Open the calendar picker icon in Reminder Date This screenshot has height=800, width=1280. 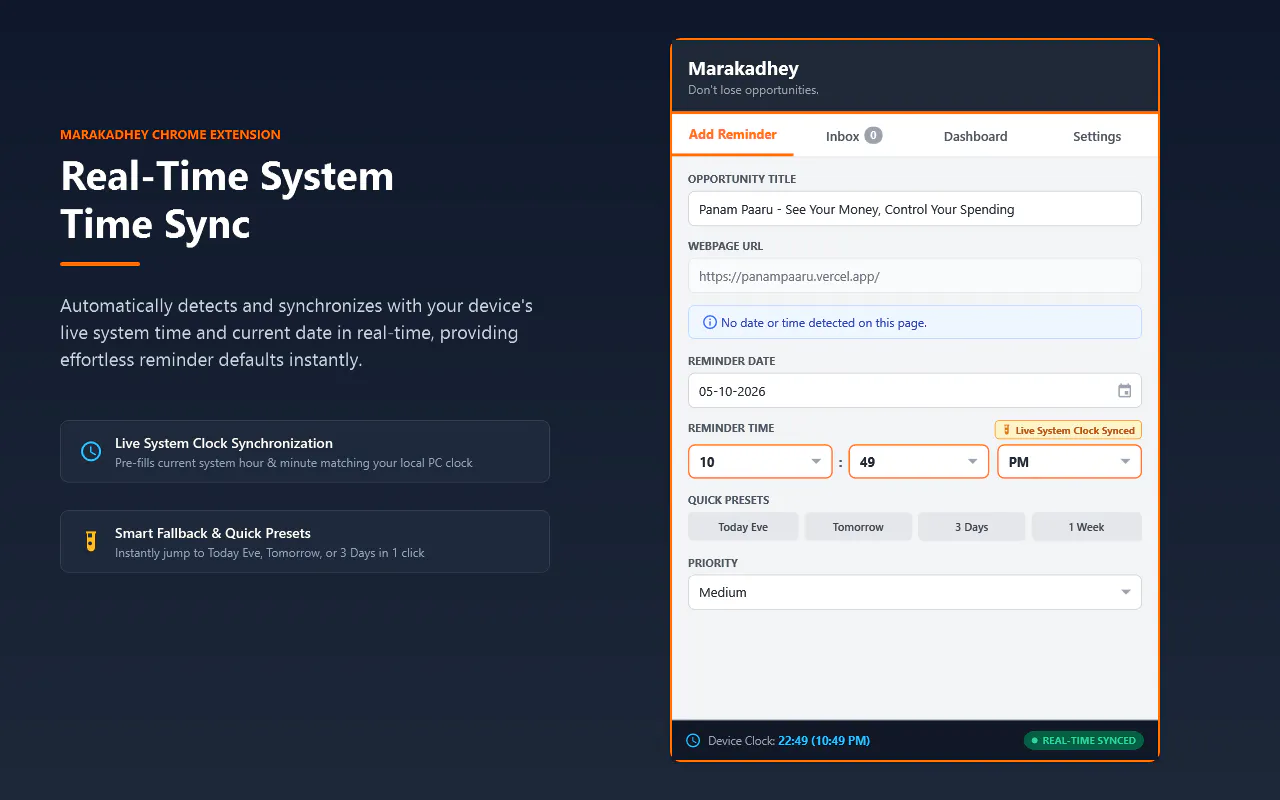point(1125,391)
